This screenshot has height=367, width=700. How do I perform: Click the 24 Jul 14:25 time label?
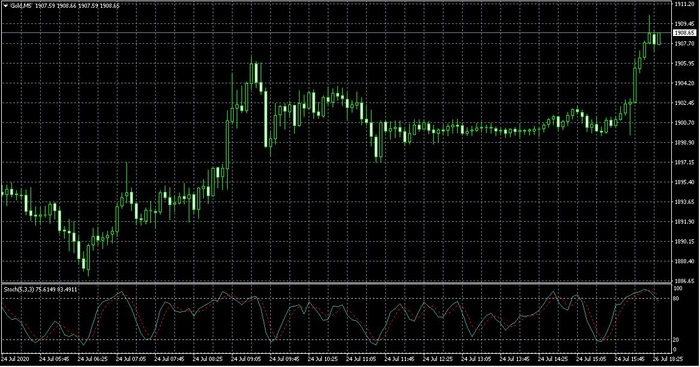(553, 359)
